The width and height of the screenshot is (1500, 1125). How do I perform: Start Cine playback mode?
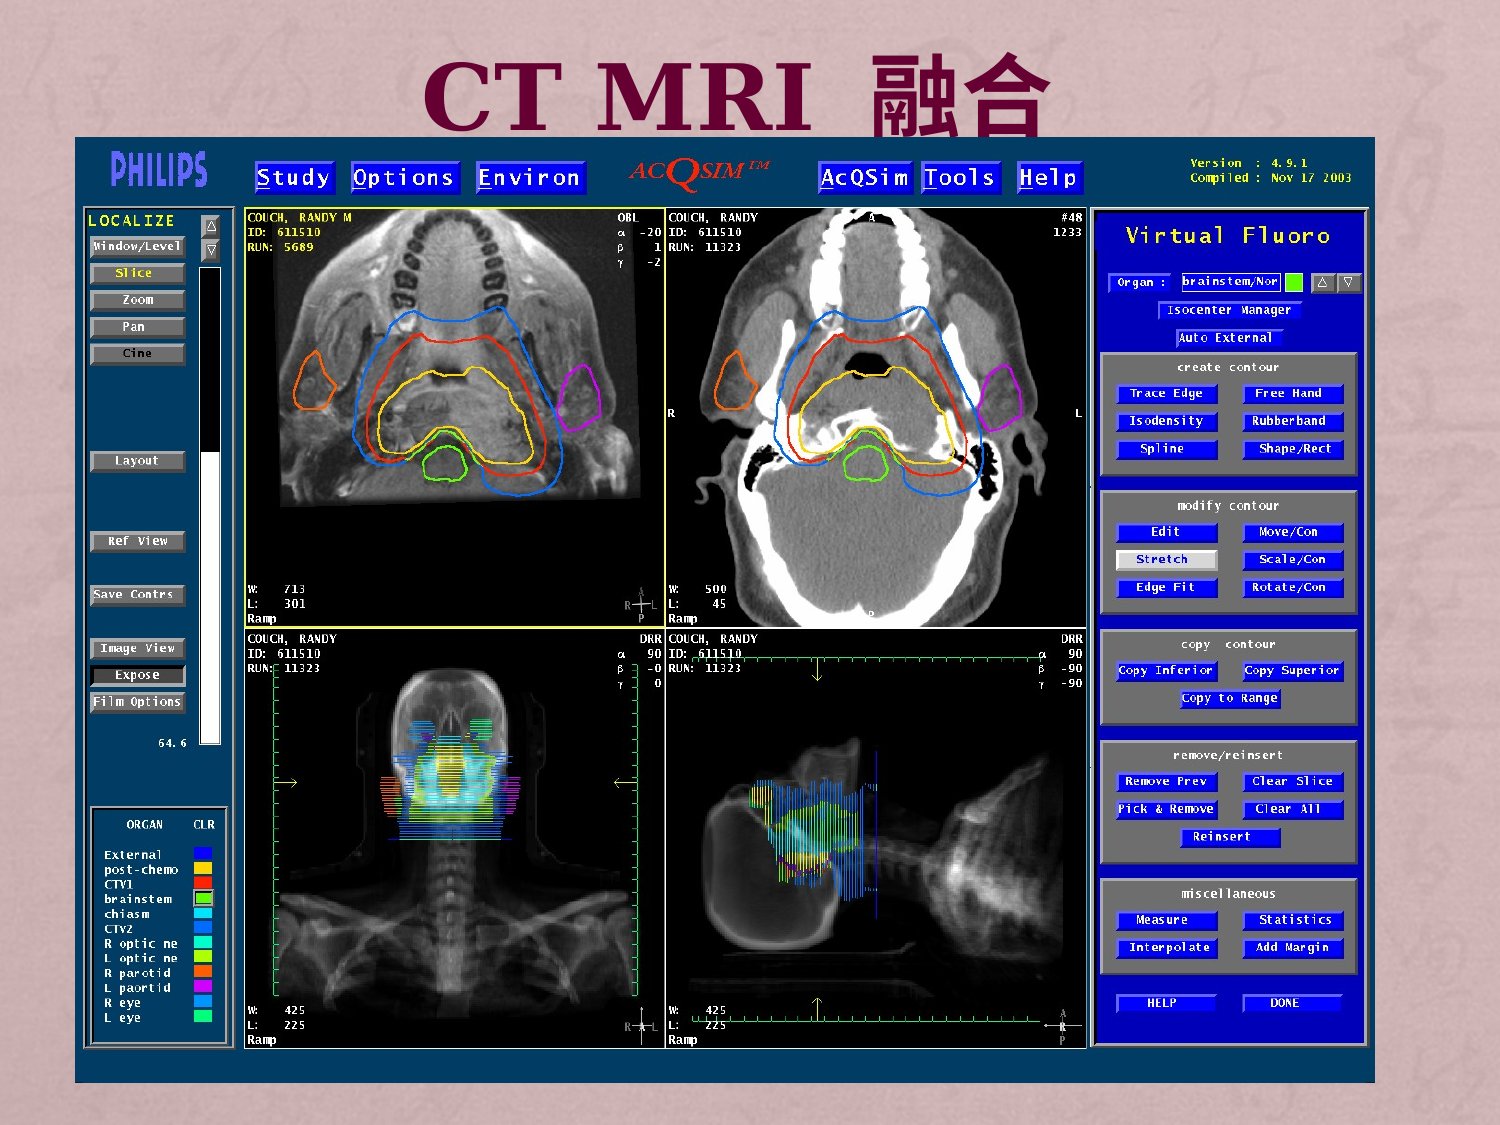[137, 354]
